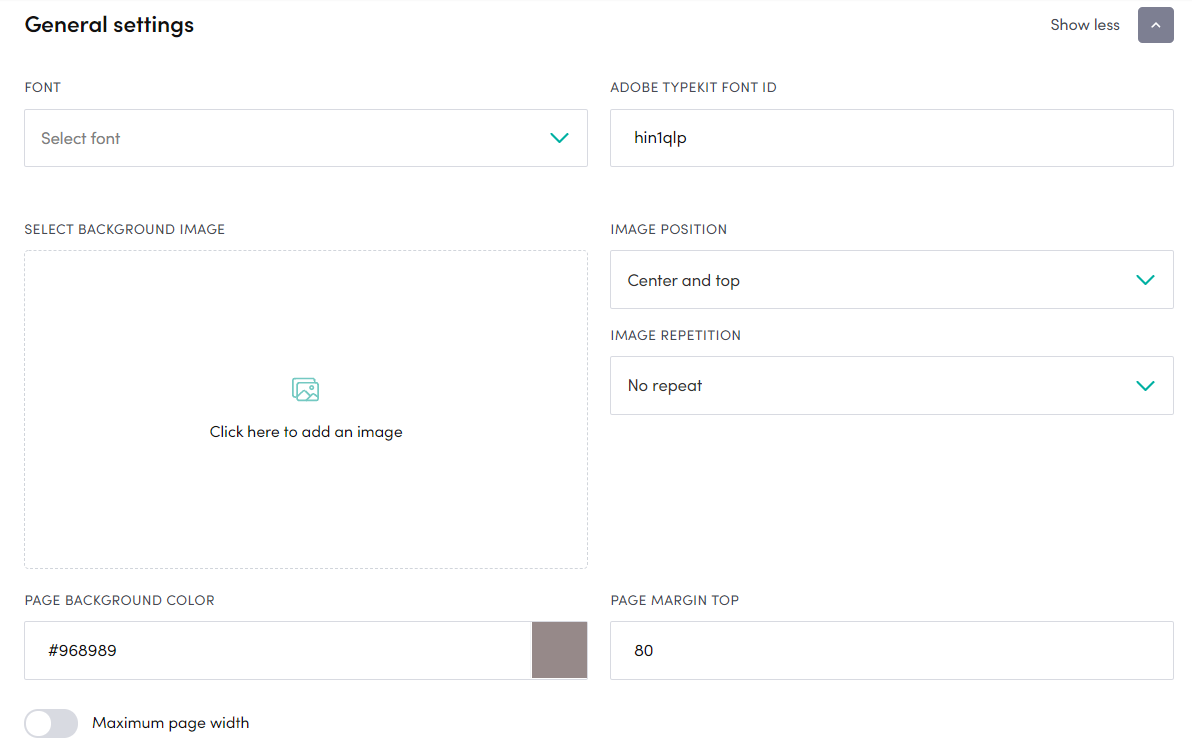Image resolution: width=1192 pixels, height=755 pixels.
Task: Expand the Image position dropdown
Action: click(x=891, y=280)
